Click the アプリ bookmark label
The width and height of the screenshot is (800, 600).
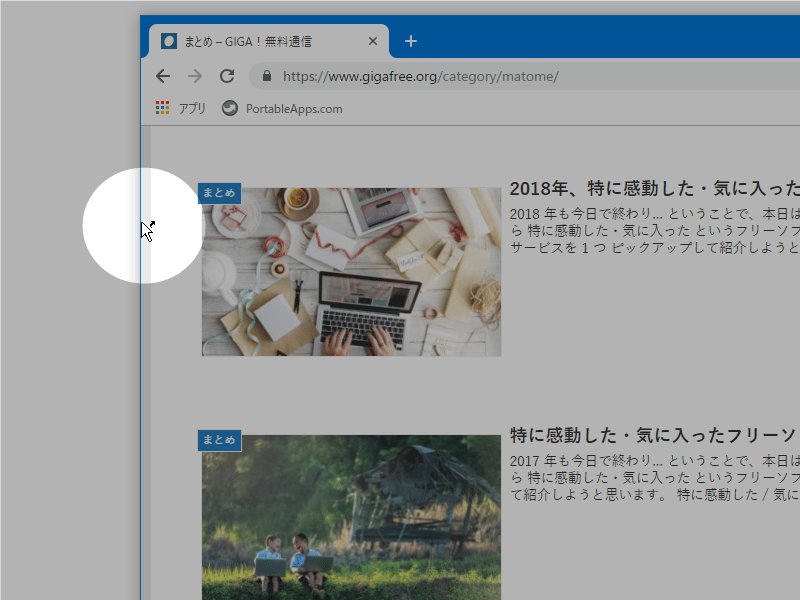(192, 108)
